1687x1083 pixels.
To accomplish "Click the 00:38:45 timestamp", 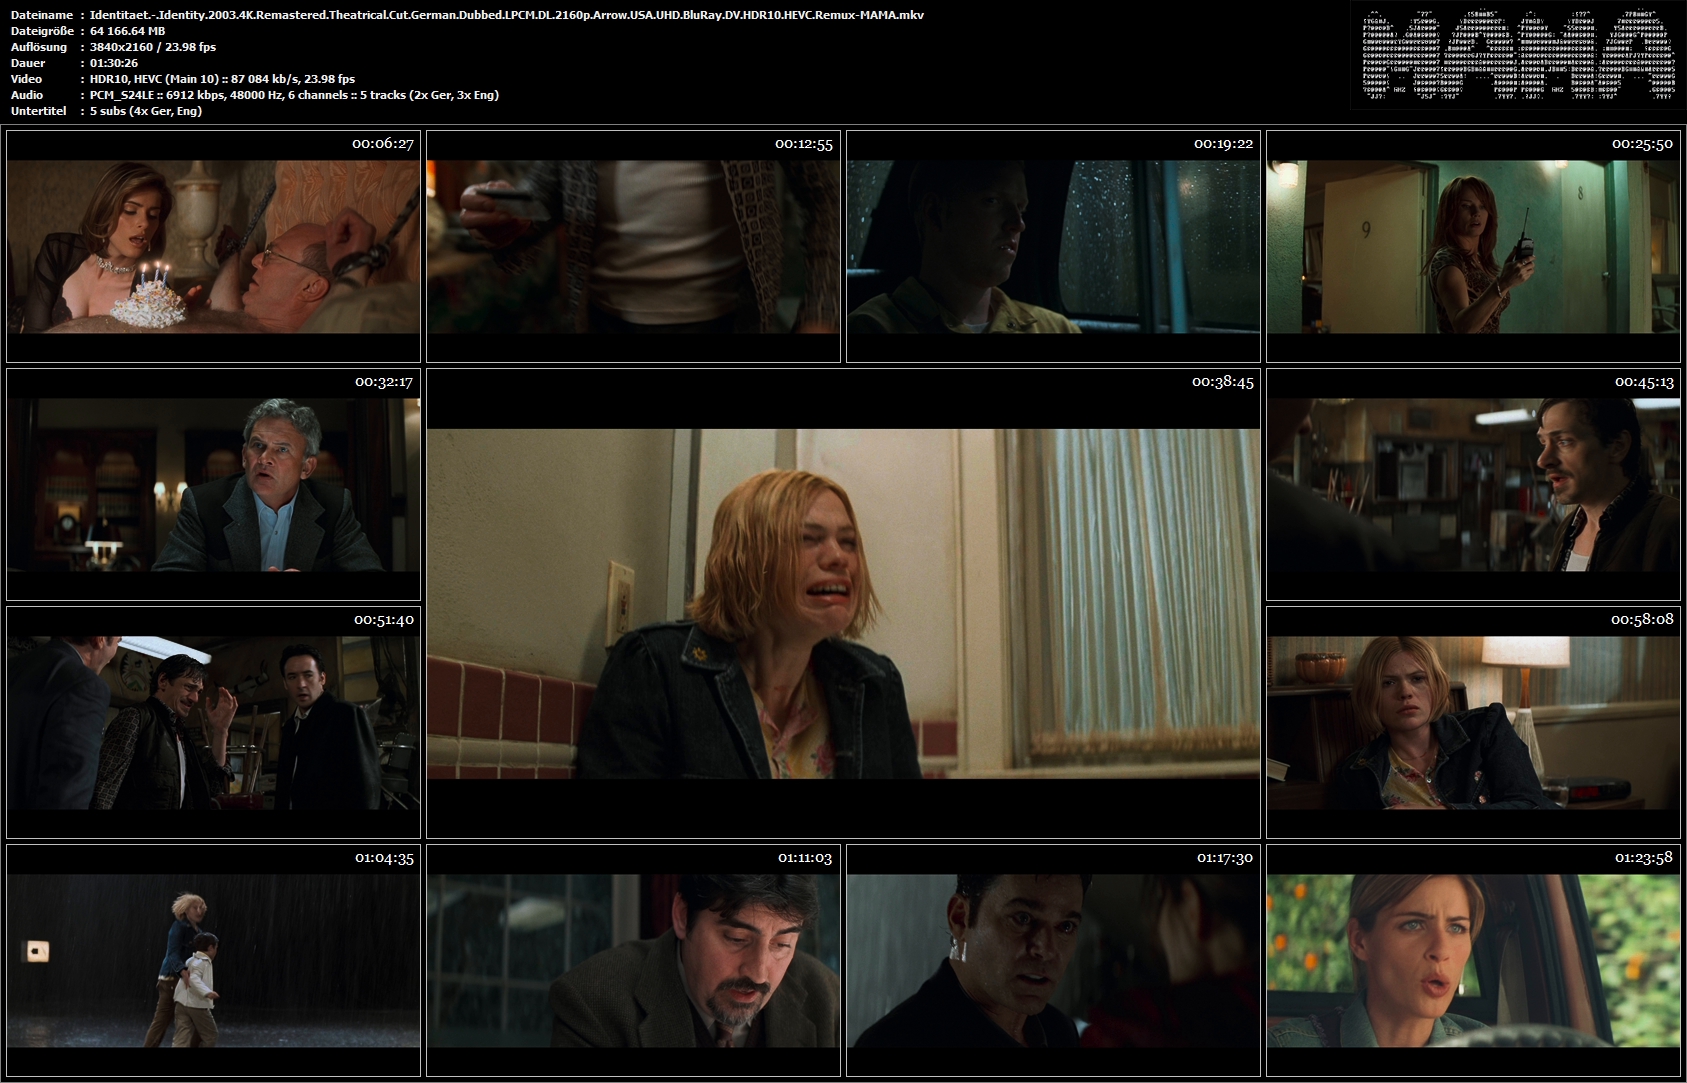I will (1223, 382).
